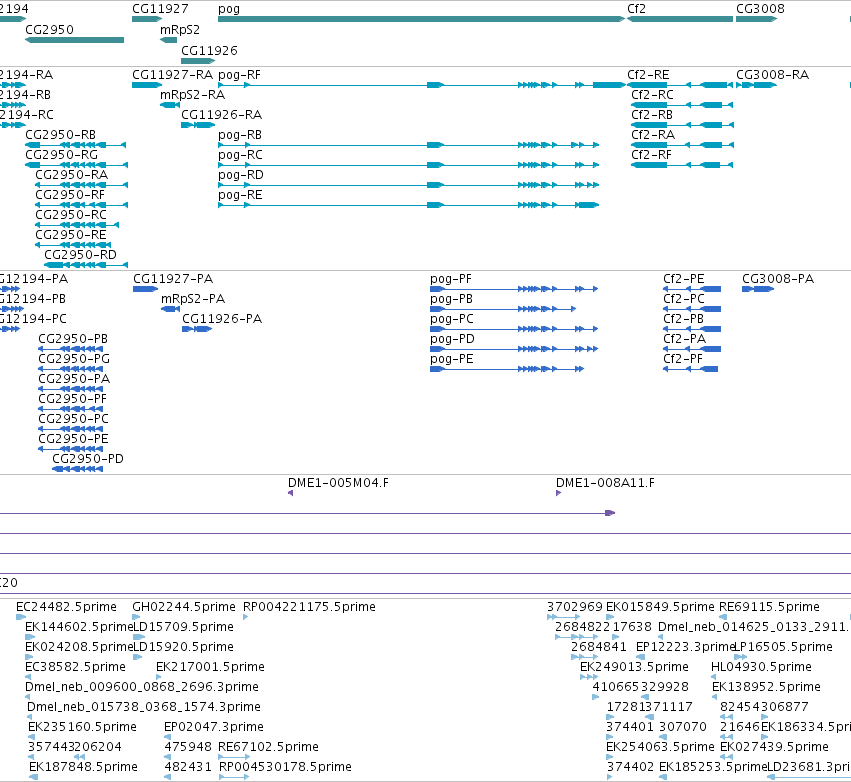Image resolution: width=851 pixels, height=782 pixels.
Task: Select protein label CG2950-PE
Action: 73,439
